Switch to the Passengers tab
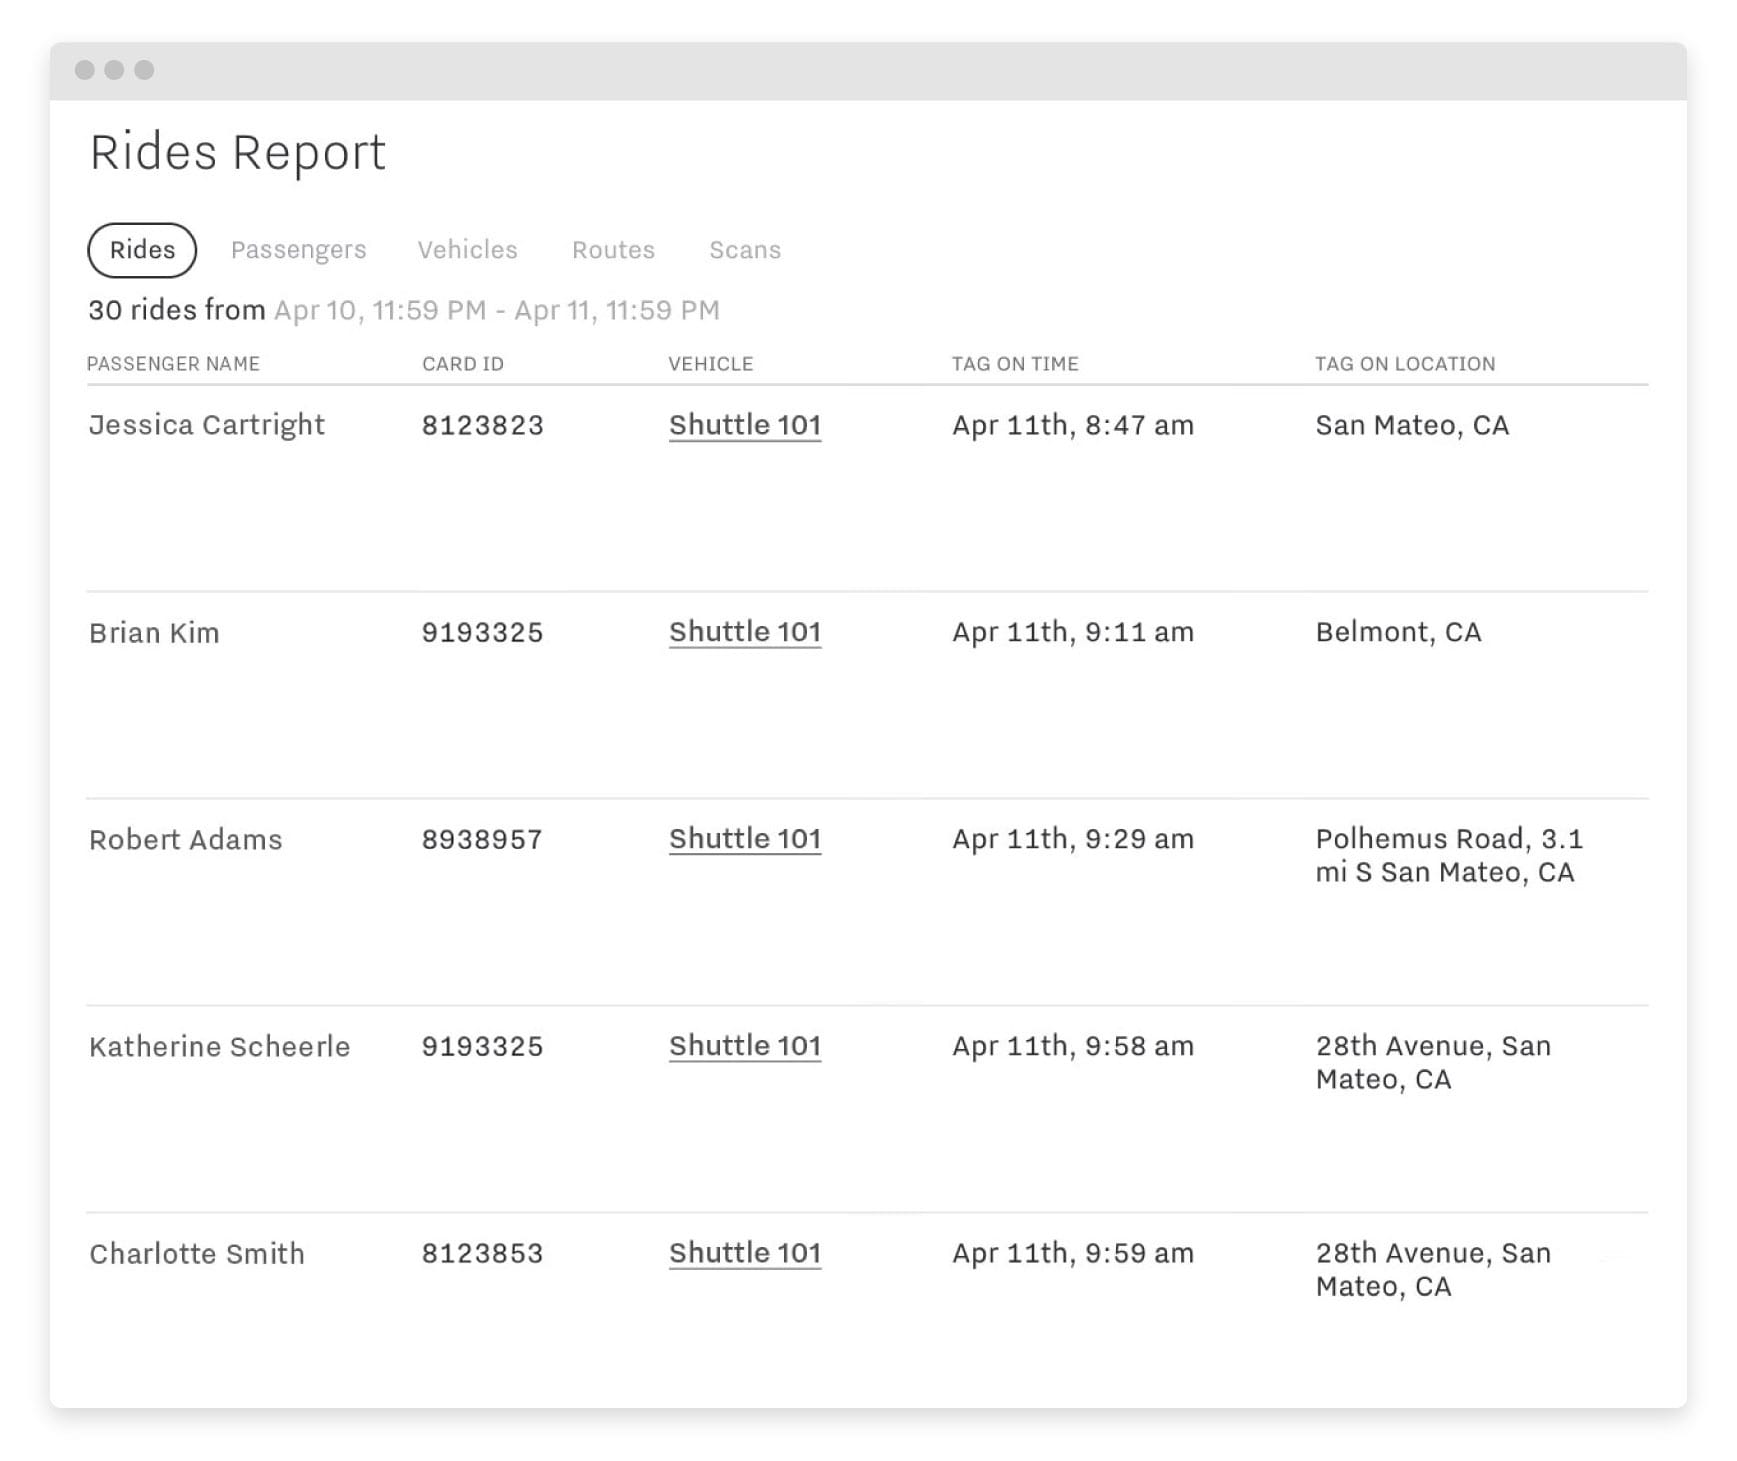 (x=298, y=250)
